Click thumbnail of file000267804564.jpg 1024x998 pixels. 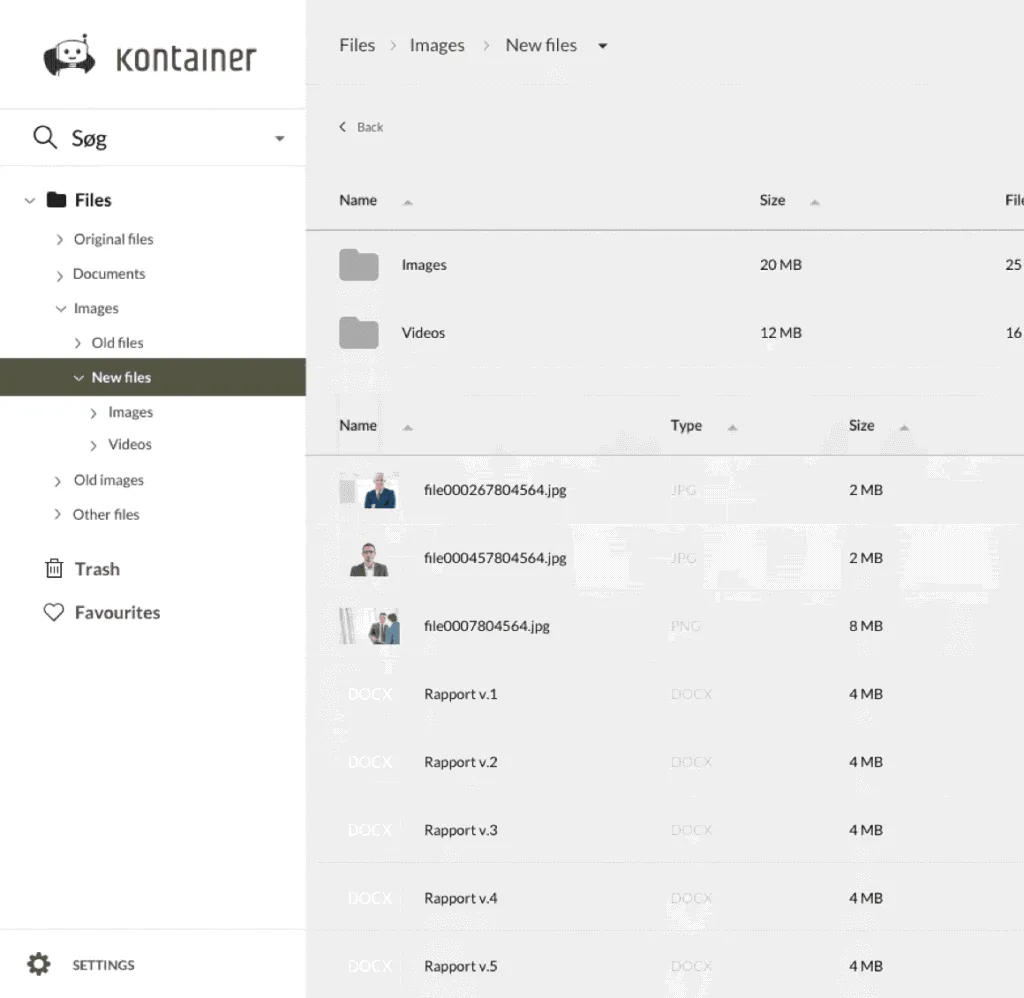pyautogui.click(x=369, y=491)
